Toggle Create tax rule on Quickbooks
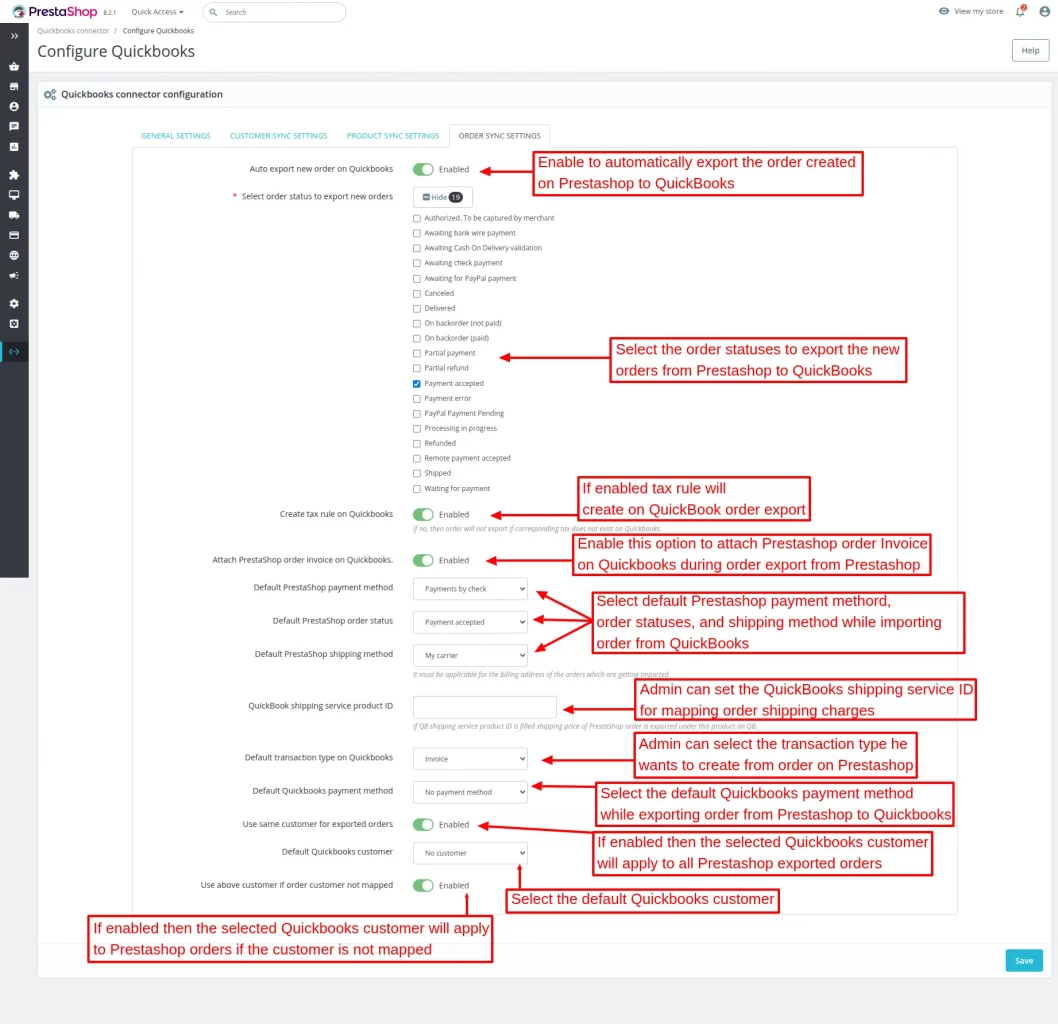This screenshot has width=1058, height=1024. click(x=423, y=515)
